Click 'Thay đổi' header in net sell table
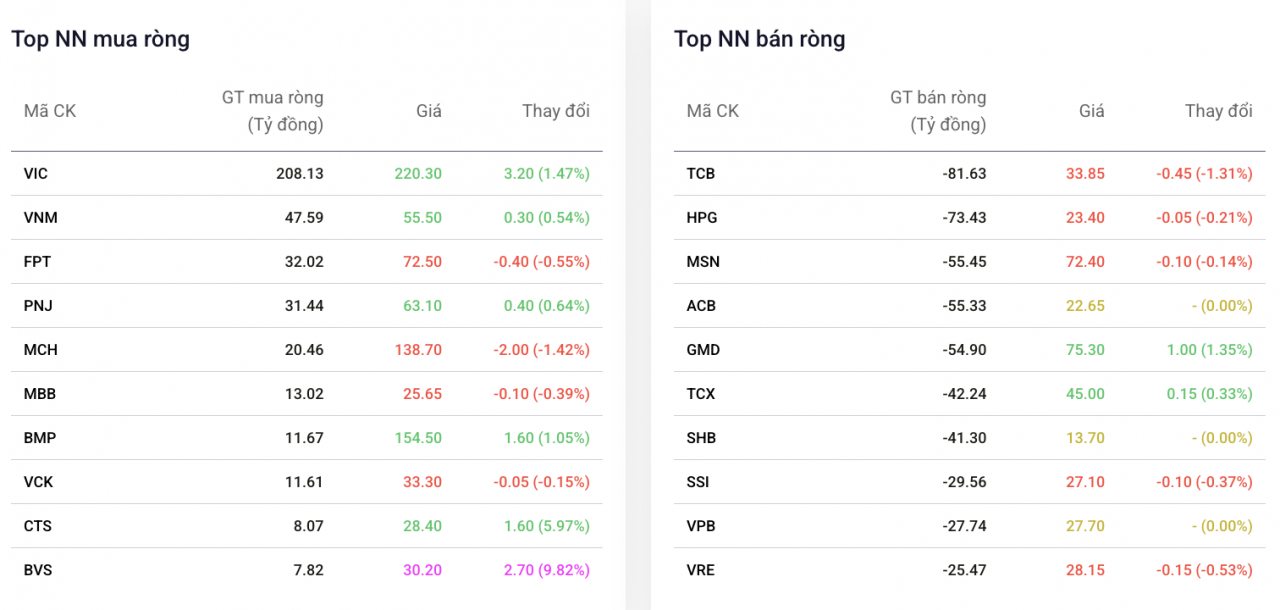This screenshot has height=610, width=1280. [x=1218, y=111]
